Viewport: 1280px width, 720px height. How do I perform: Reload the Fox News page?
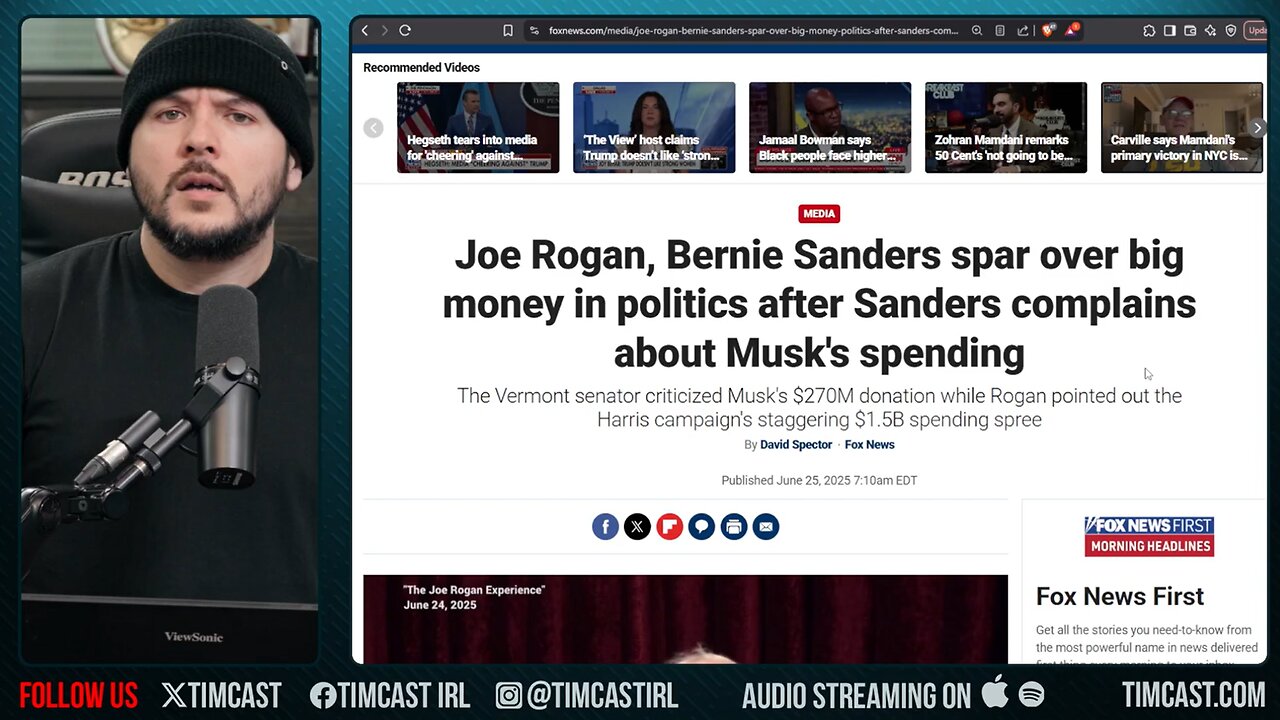405,31
